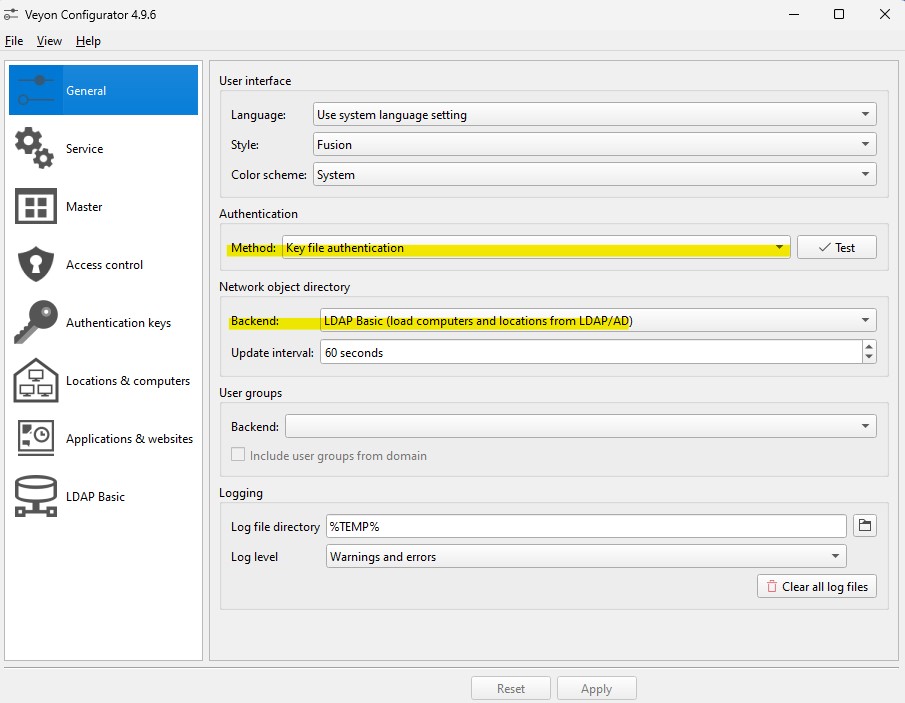Open the Color scheme dropdown
This screenshot has width=905, height=703.
click(x=594, y=174)
